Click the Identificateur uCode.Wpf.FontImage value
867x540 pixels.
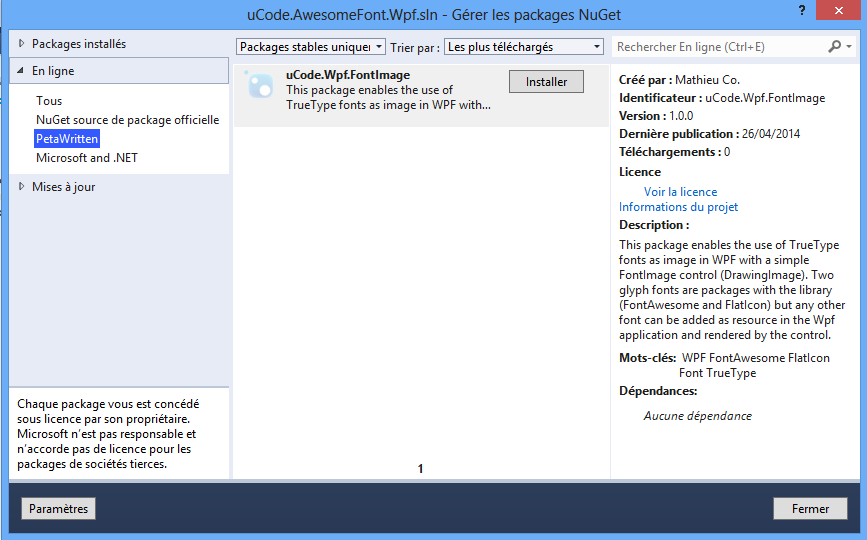[765, 98]
